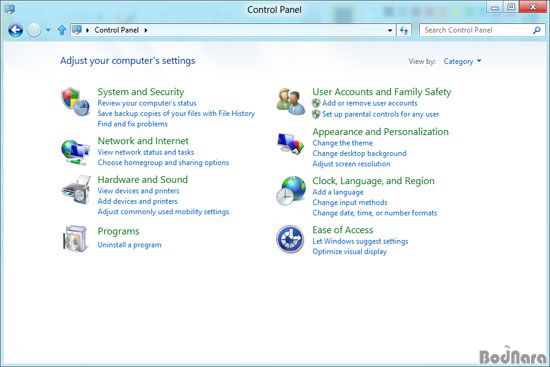Open Uninstall a program
550x367 pixels.
pos(129,245)
